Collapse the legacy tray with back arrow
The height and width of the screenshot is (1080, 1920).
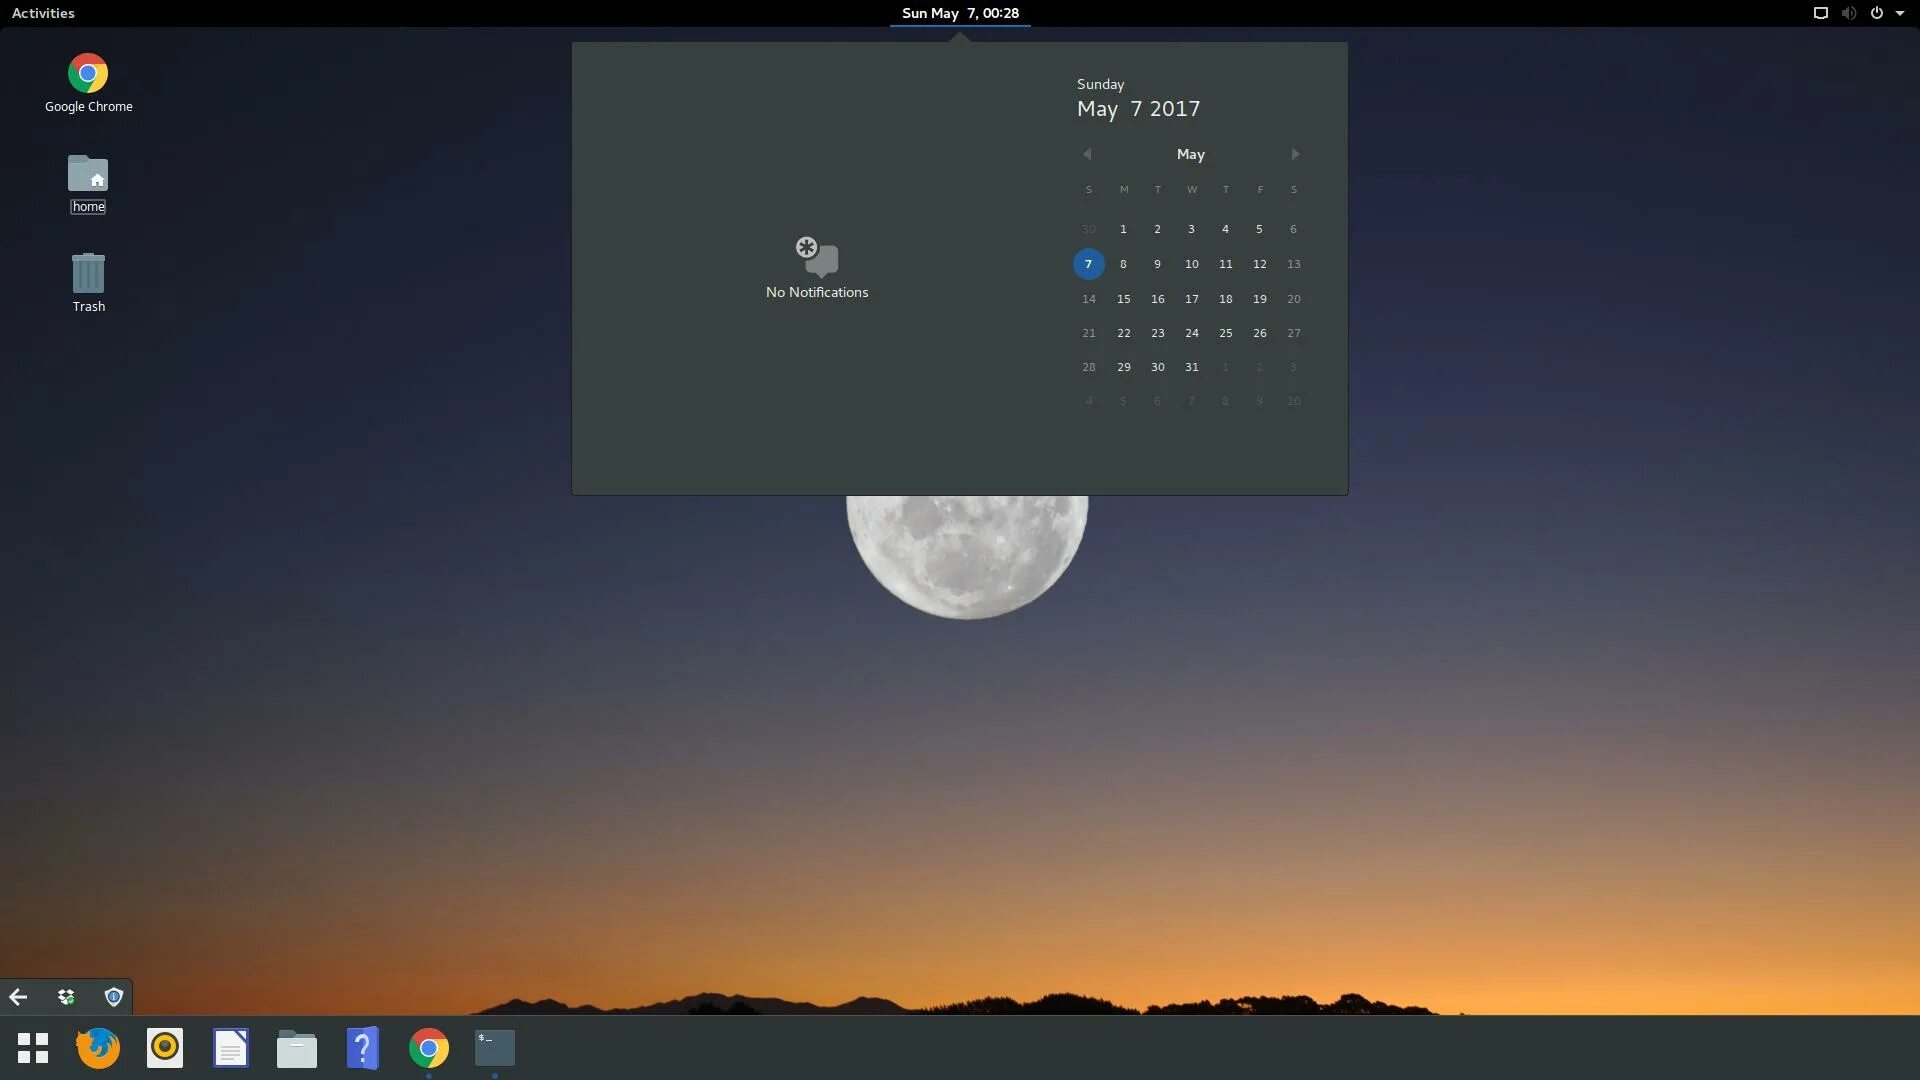click(18, 997)
